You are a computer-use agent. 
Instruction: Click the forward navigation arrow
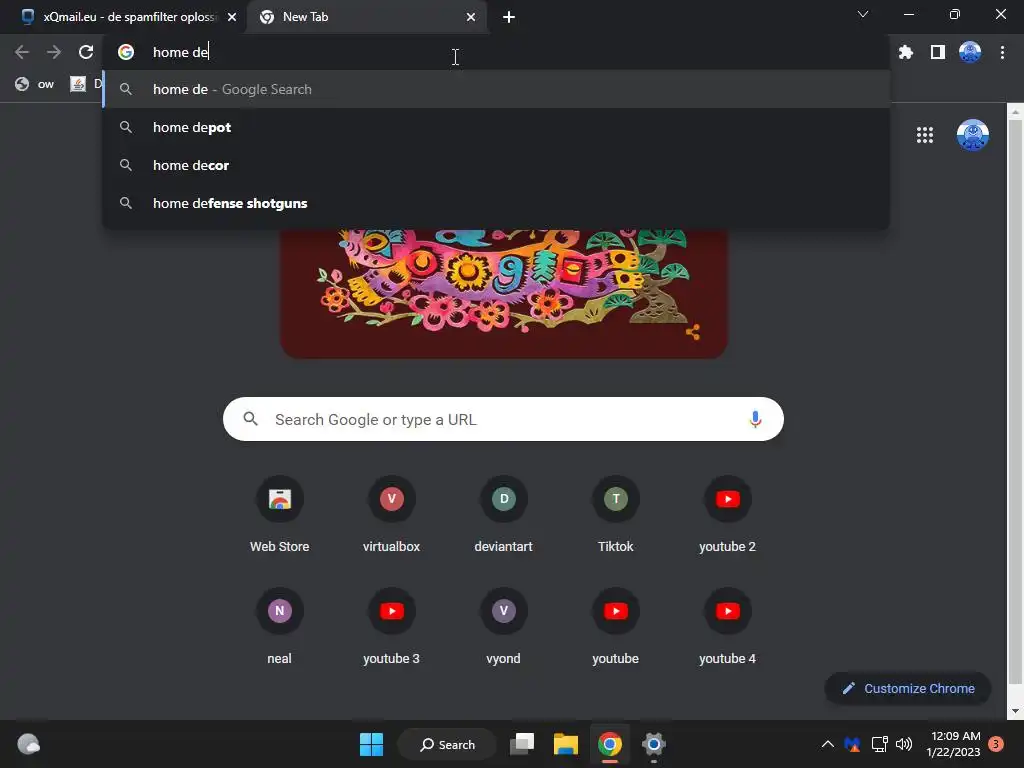pos(54,52)
